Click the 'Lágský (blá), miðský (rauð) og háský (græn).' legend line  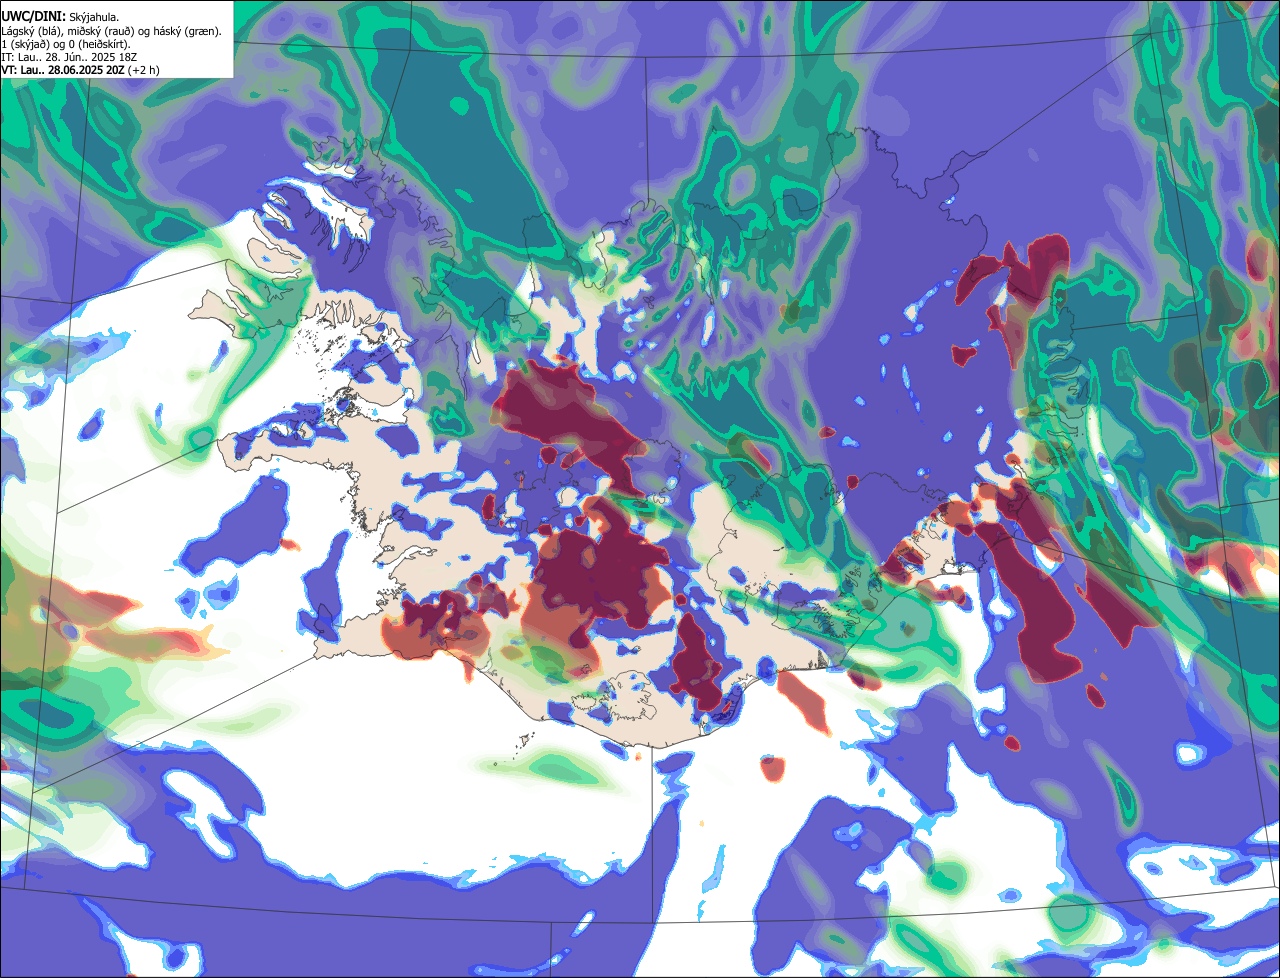[x=112, y=31]
